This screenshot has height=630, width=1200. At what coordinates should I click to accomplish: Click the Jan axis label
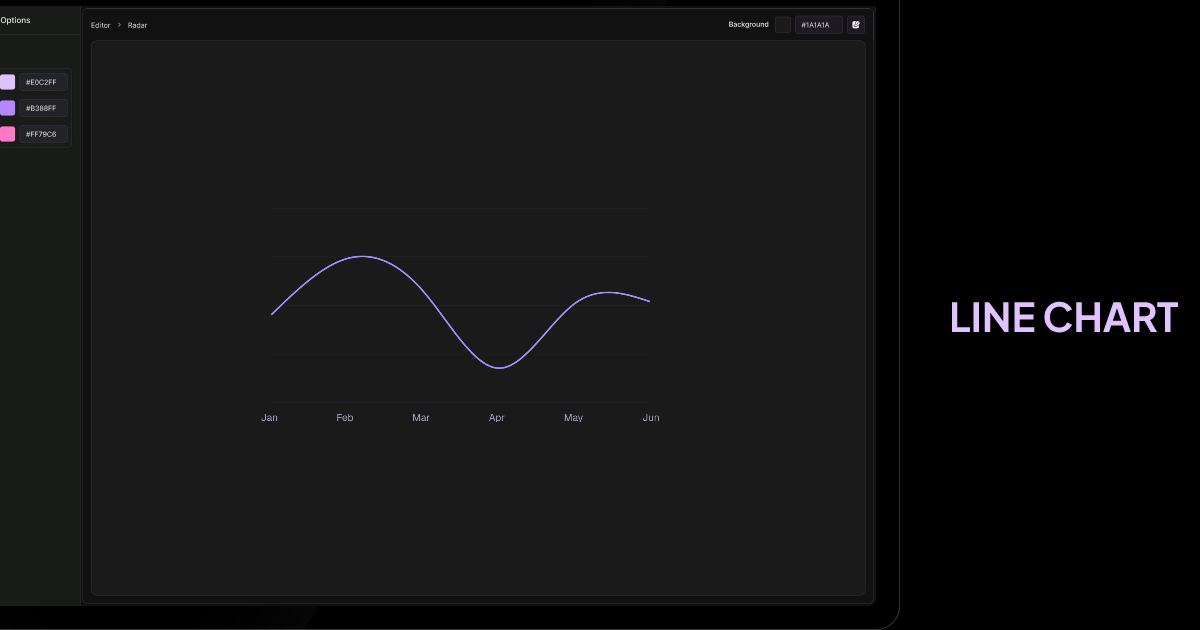tap(269, 417)
